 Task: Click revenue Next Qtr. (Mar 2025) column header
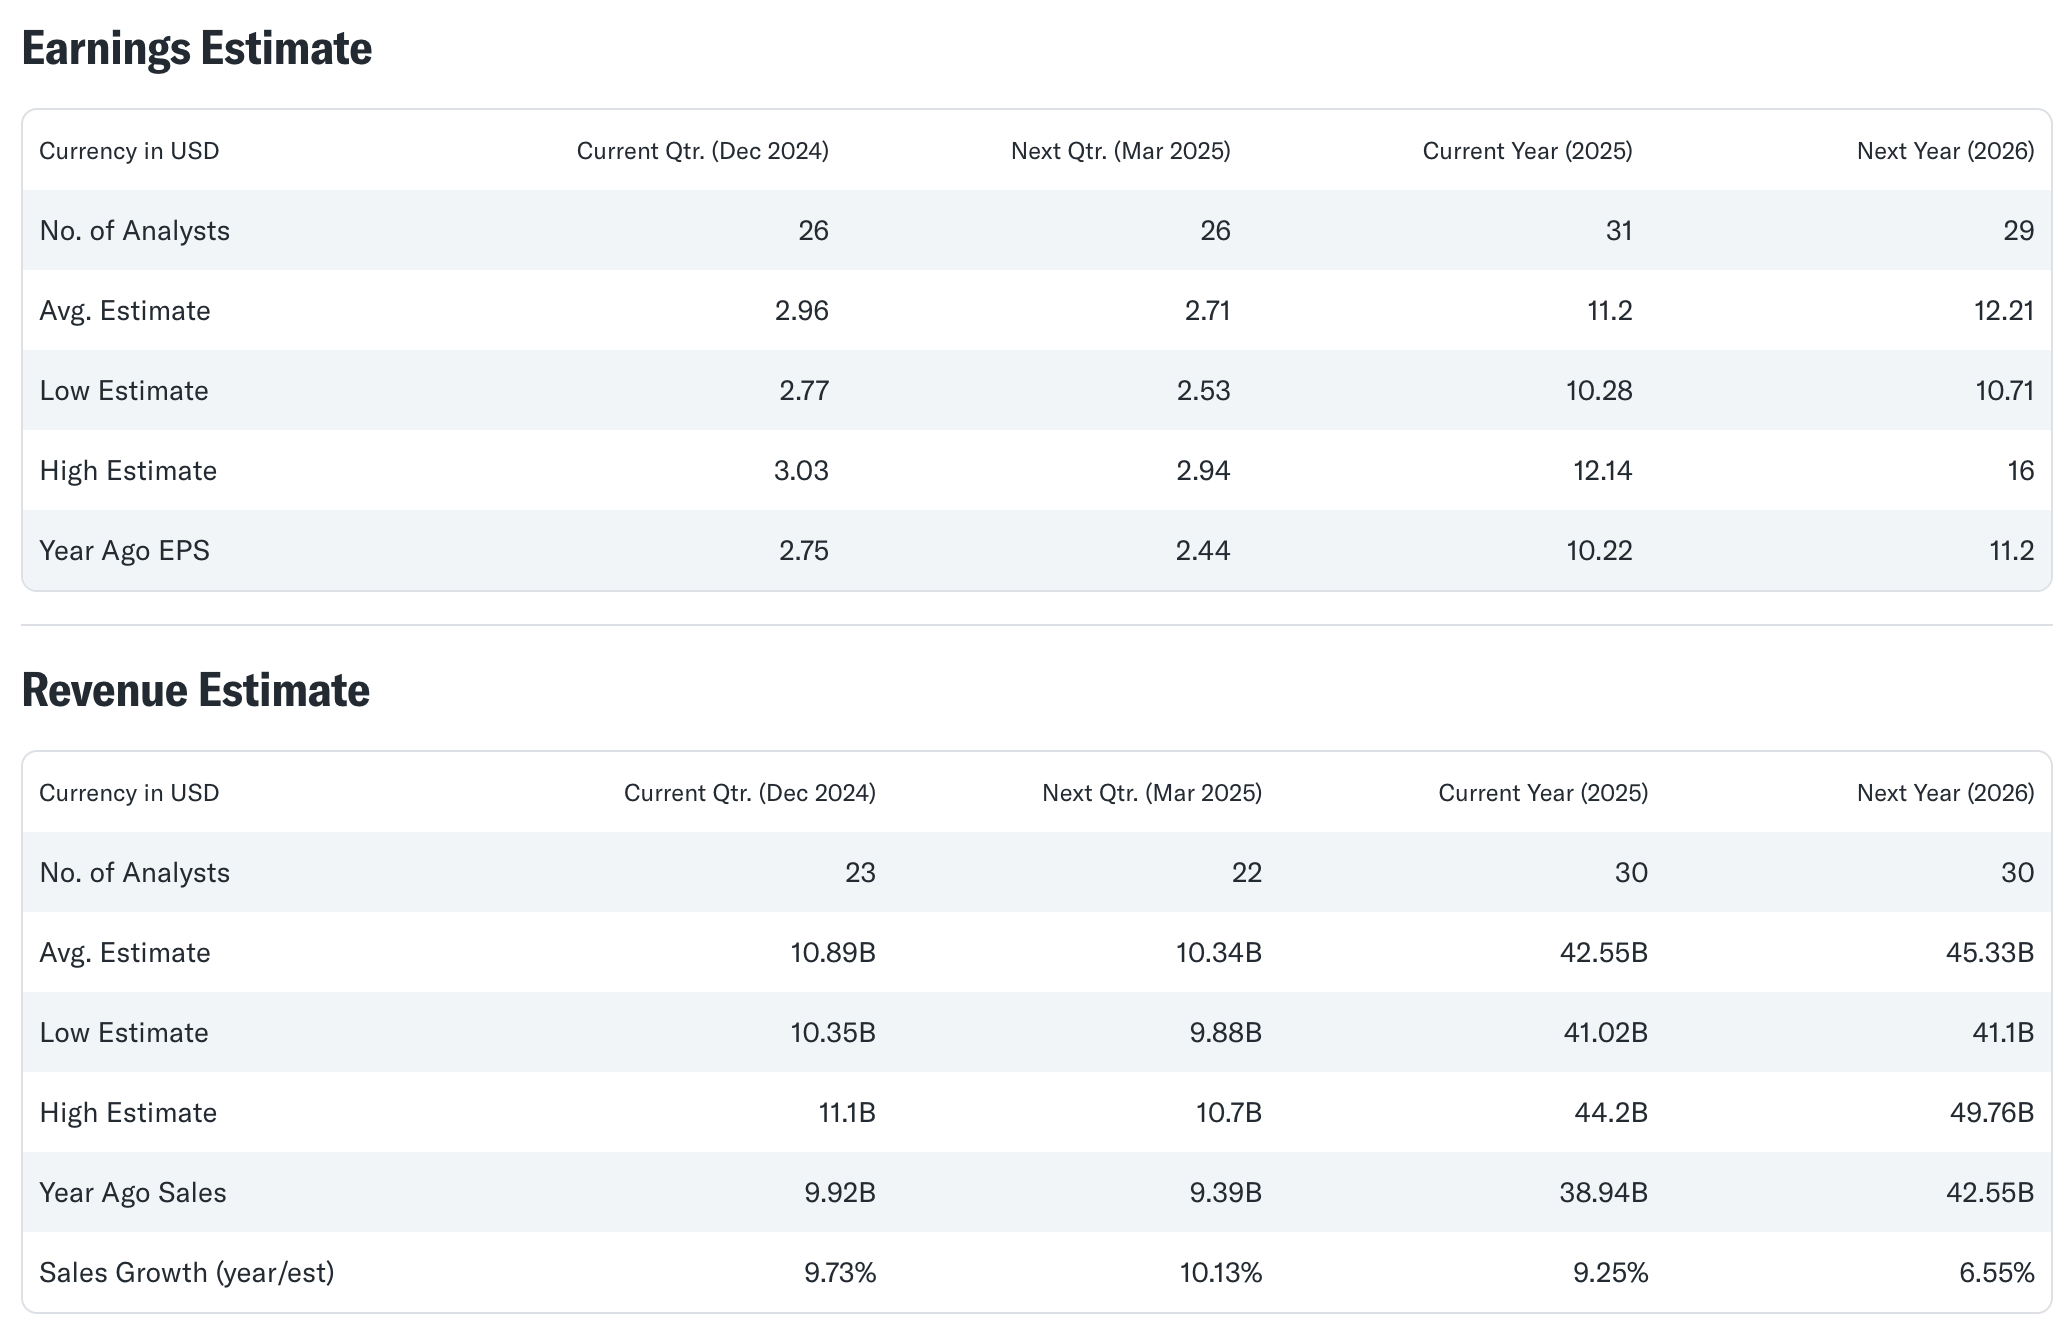click(x=1151, y=793)
